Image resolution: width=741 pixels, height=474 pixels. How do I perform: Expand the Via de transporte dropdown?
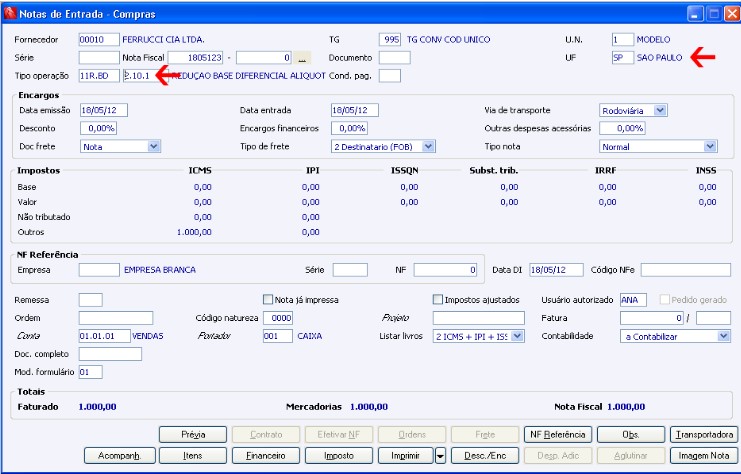pos(660,110)
